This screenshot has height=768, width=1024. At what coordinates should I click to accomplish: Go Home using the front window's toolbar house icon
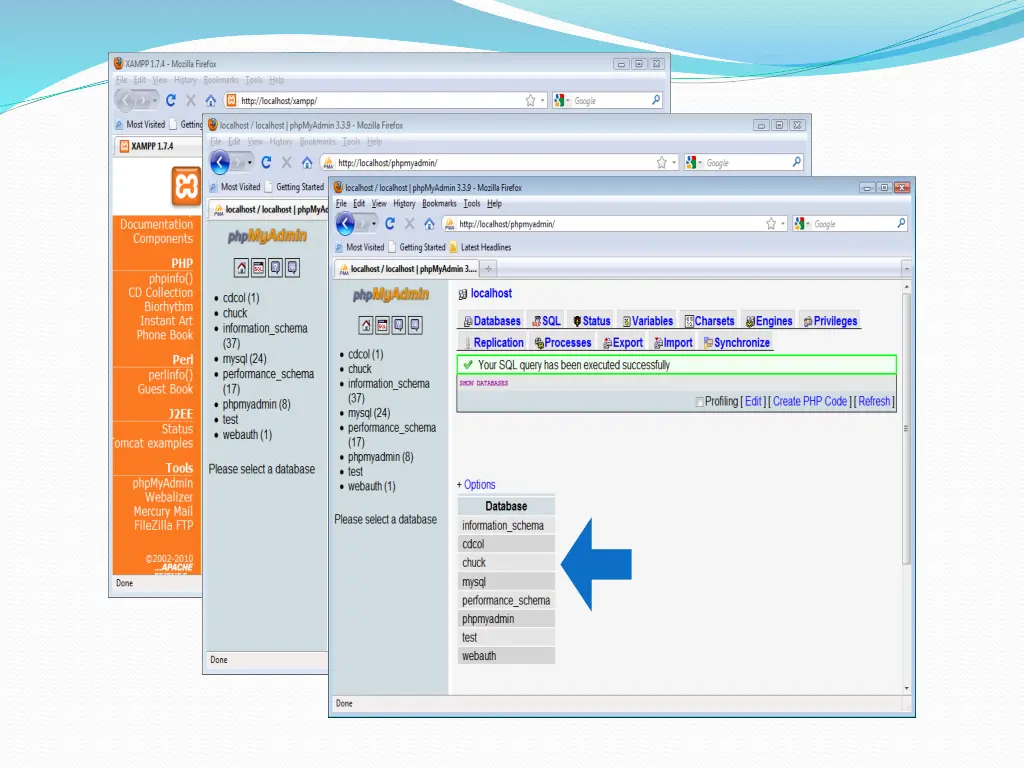tap(429, 224)
